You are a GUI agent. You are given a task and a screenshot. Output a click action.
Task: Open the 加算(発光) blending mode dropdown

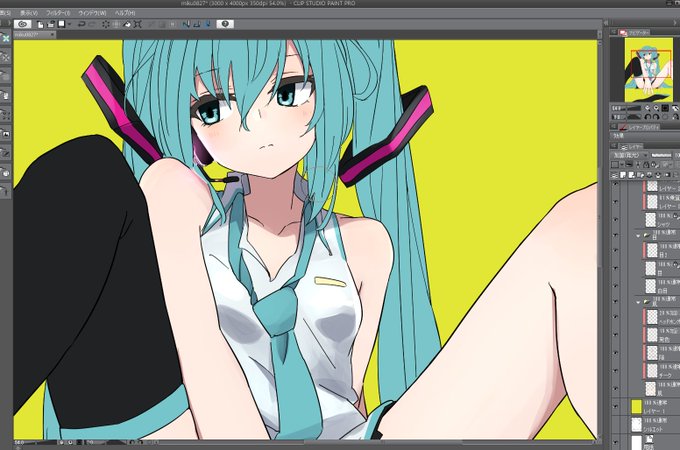629,155
